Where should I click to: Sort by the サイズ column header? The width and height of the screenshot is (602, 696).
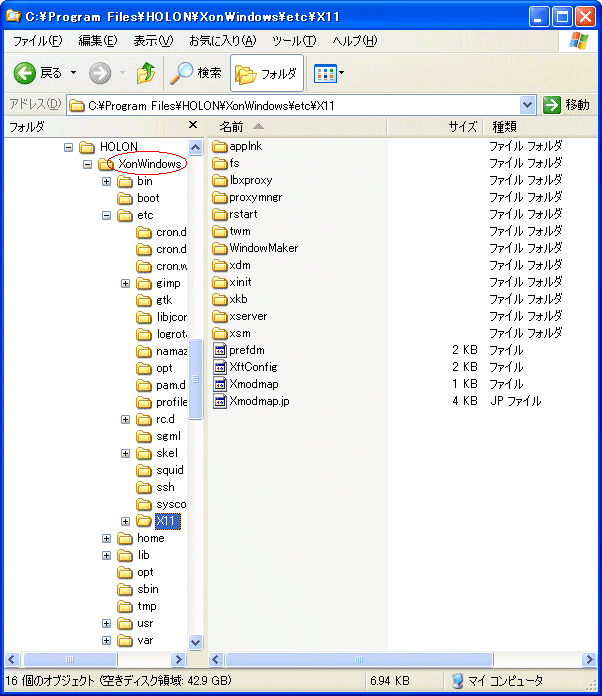tap(435, 127)
